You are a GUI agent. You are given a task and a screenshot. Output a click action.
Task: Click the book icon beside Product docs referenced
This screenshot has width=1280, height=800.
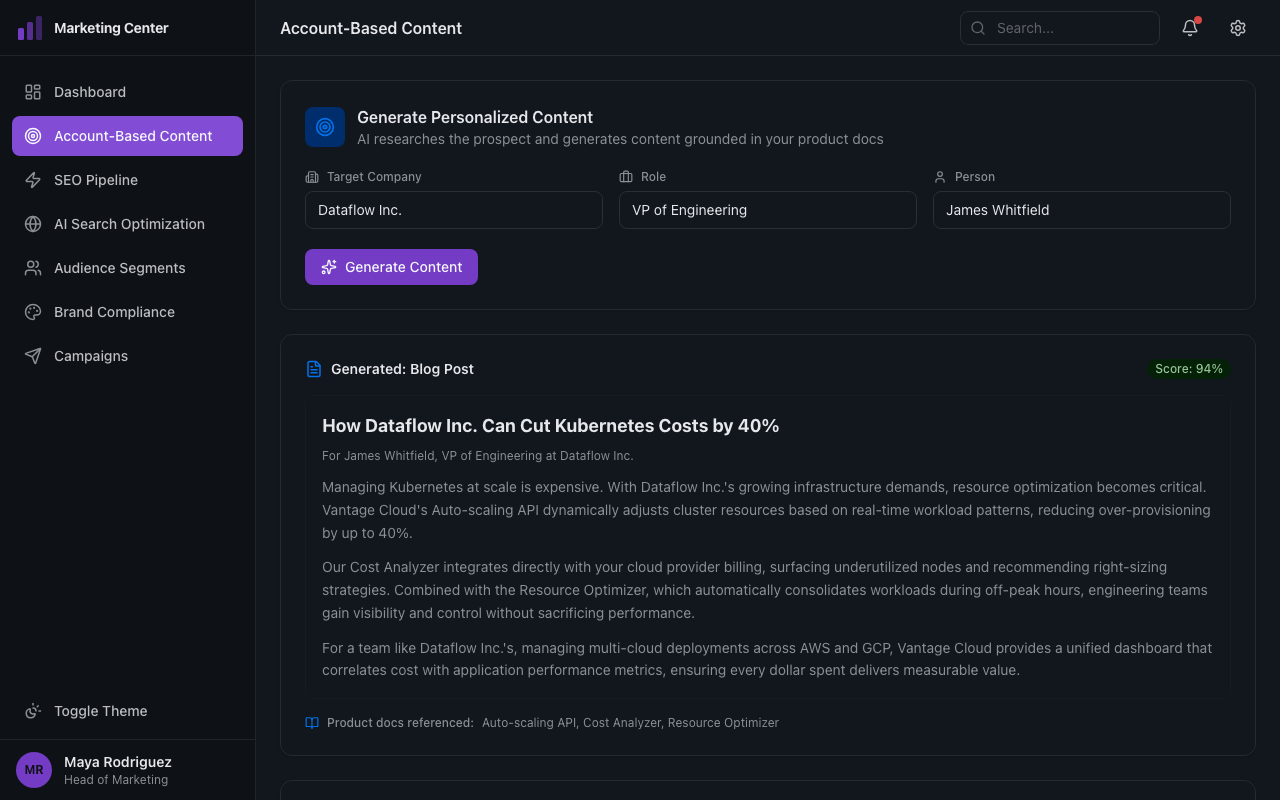311,722
